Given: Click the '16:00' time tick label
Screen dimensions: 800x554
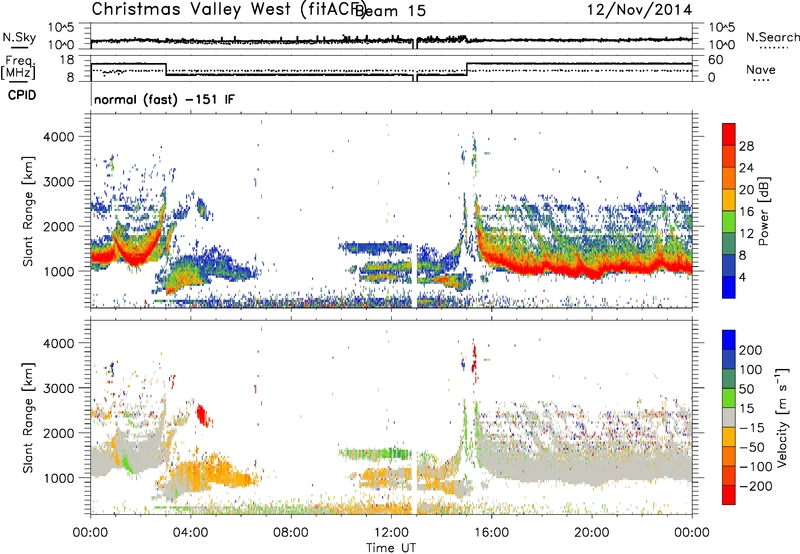Looking at the screenshot, I should [491, 533].
